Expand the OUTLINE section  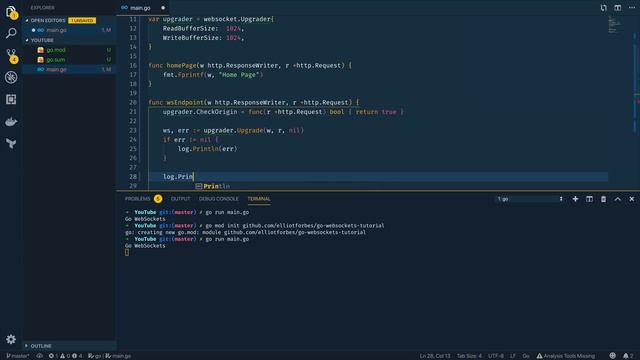(41, 346)
